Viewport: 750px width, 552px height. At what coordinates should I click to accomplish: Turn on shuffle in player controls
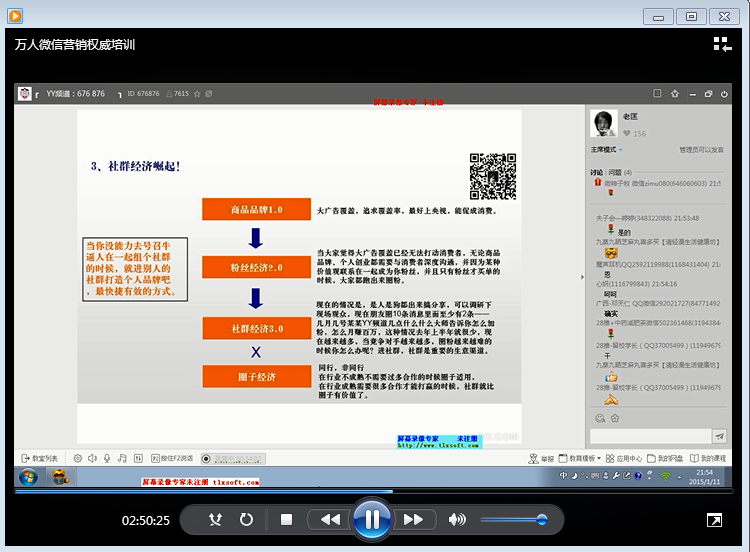point(215,520)
